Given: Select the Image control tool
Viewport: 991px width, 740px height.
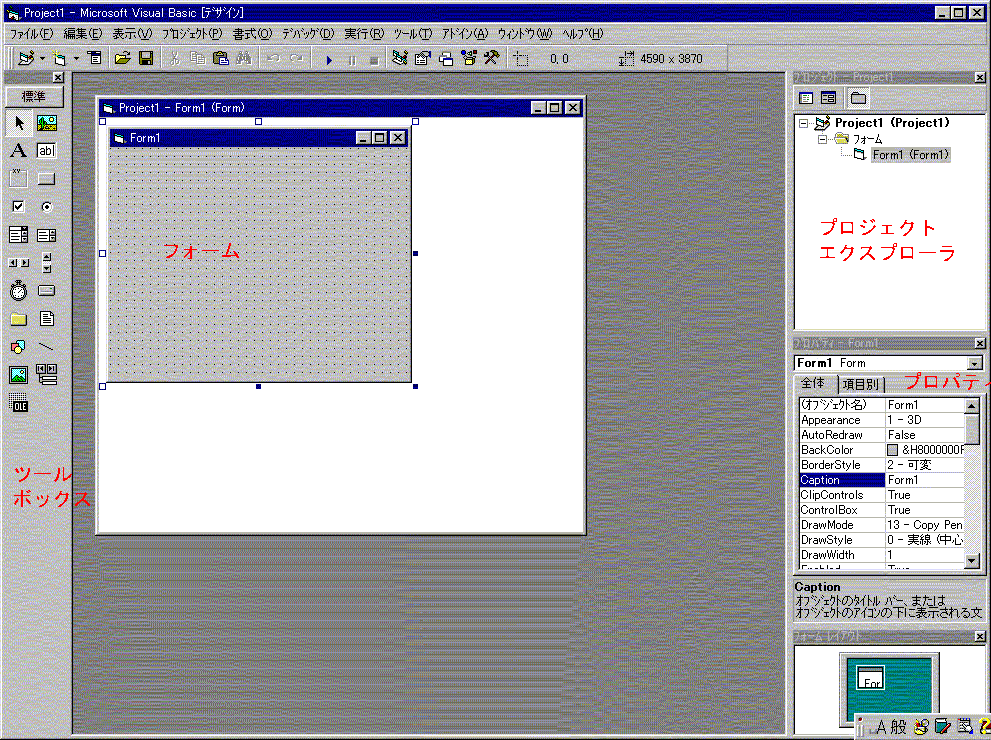Looking at the screenshot, I should click(19, 375).
